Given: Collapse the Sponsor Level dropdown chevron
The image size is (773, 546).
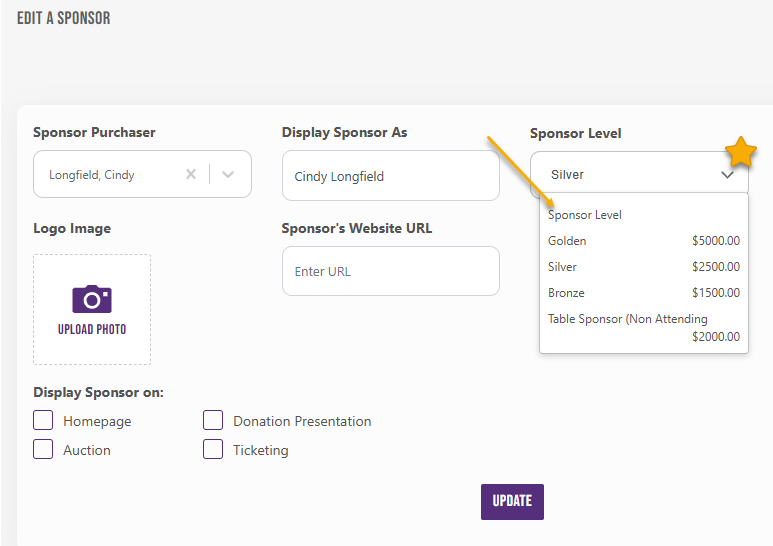Looking at the screenshot, I should tap(727, 175).
